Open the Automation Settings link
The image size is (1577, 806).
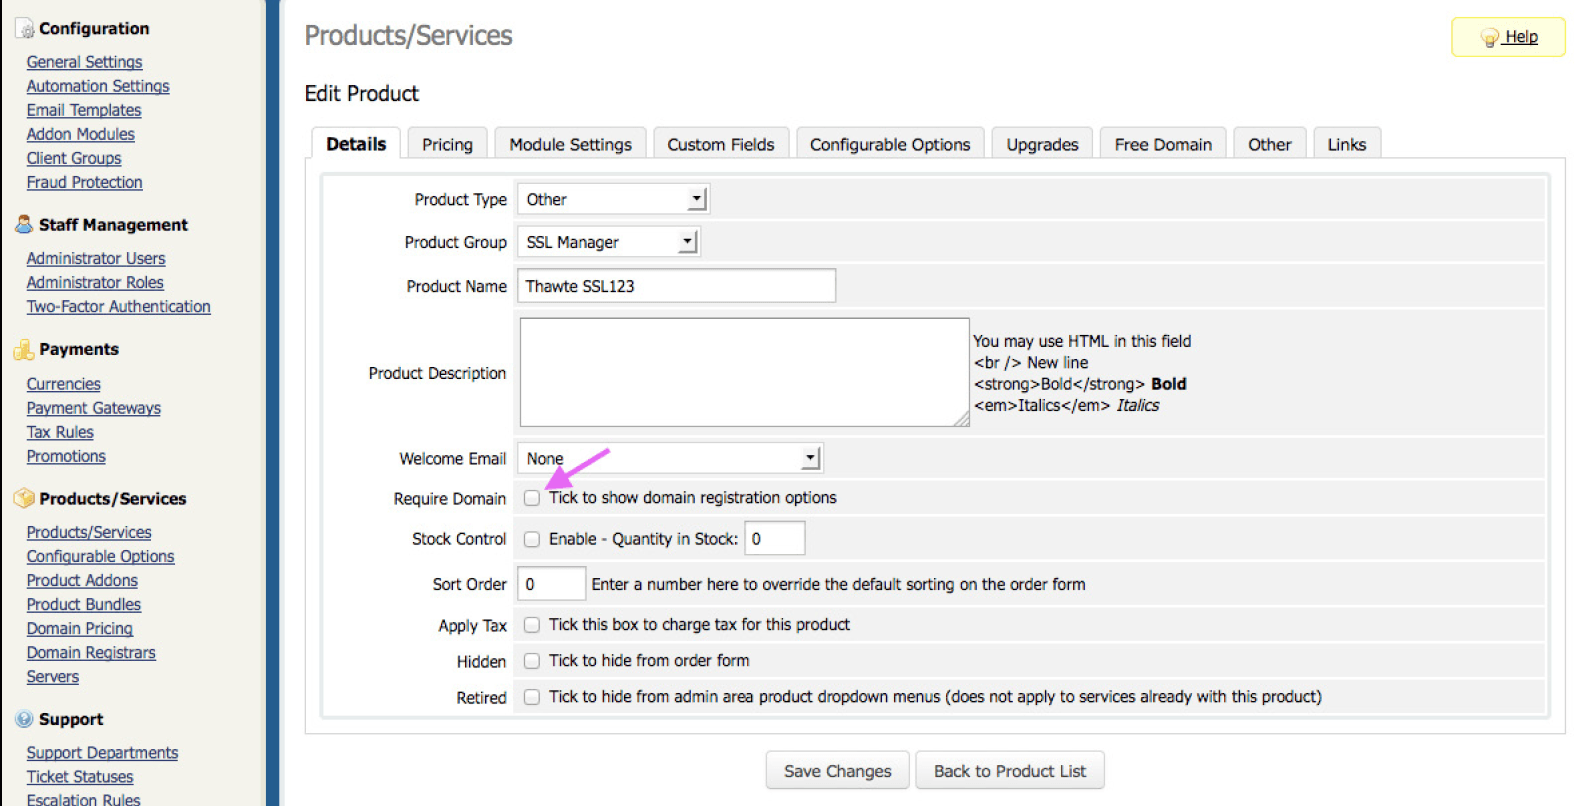click(x=98, y=86)
